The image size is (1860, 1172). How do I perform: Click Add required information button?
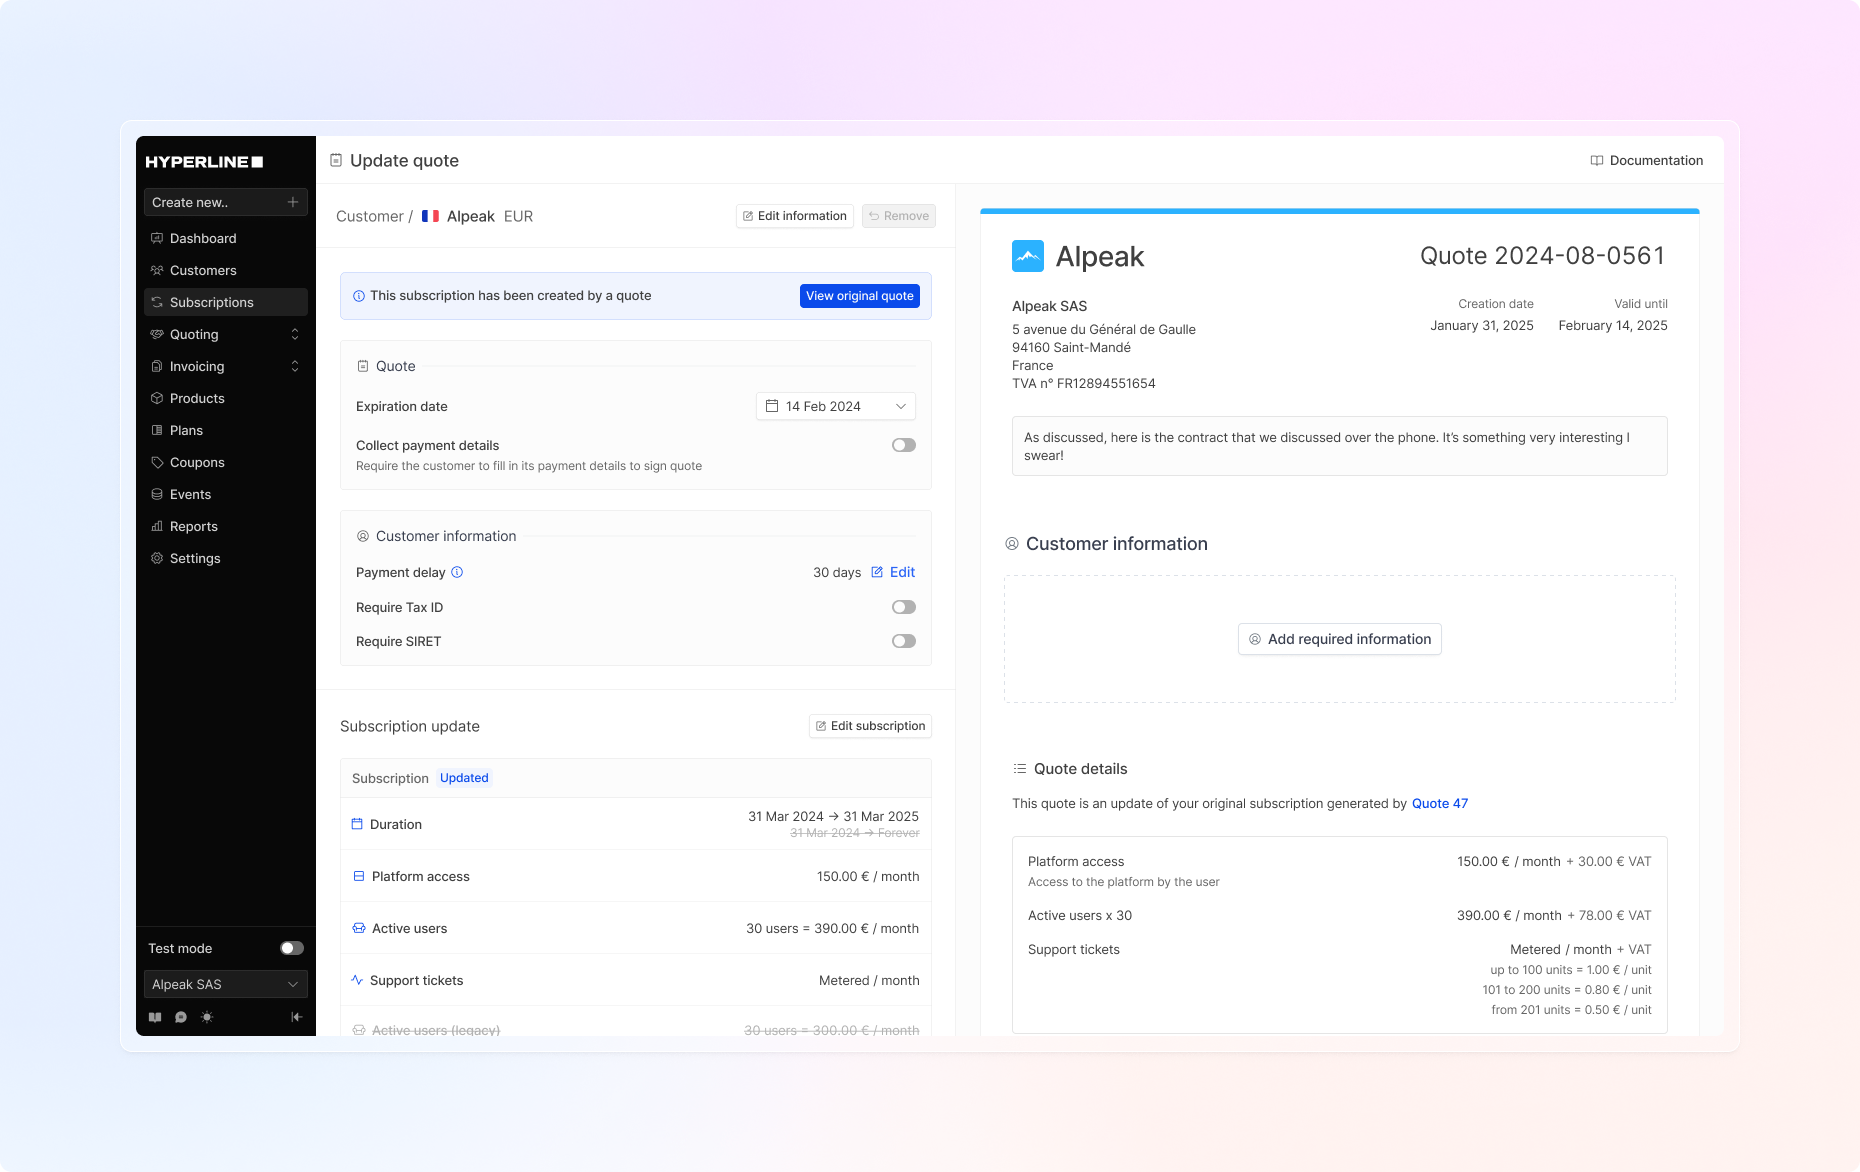pos(1340,639)
